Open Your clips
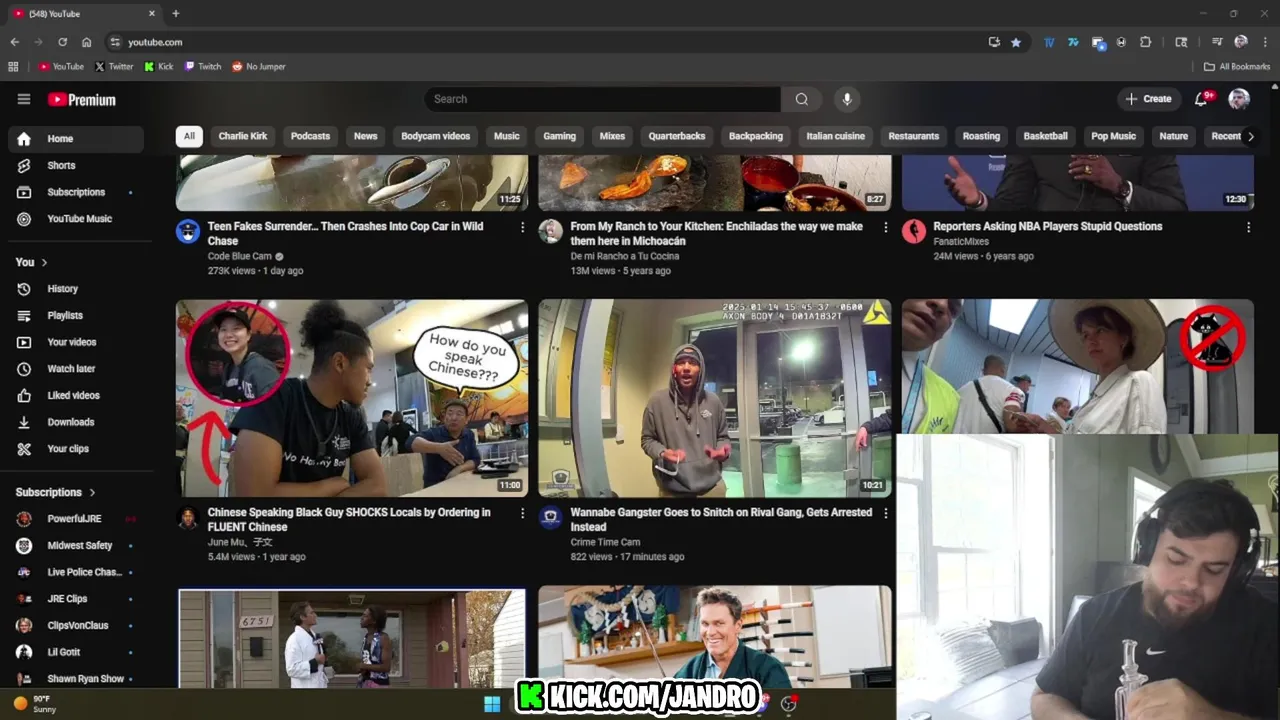 [x=76, y=449]
